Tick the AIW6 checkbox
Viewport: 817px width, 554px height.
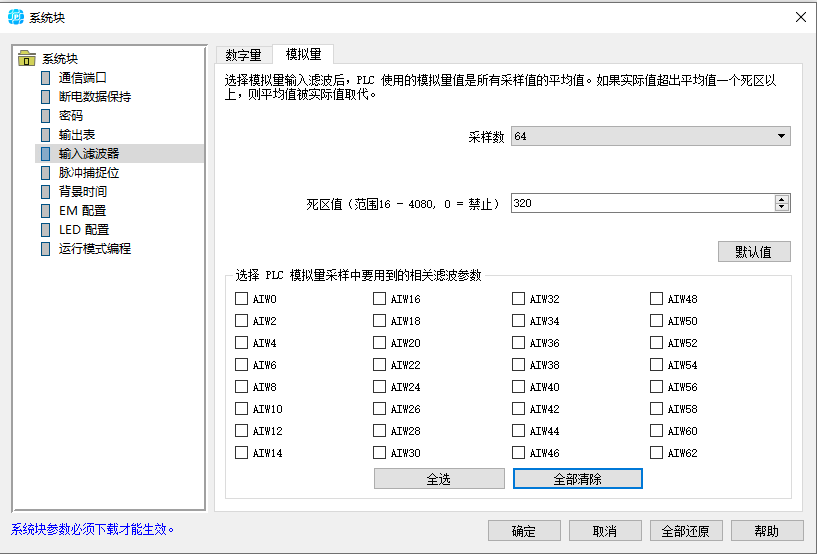pos(241,364)
